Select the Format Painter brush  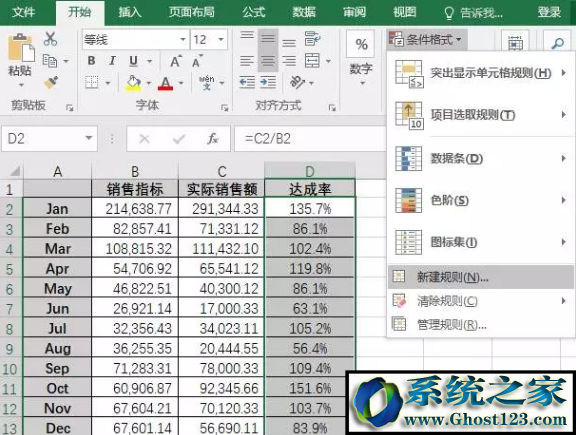pos(51,83)
